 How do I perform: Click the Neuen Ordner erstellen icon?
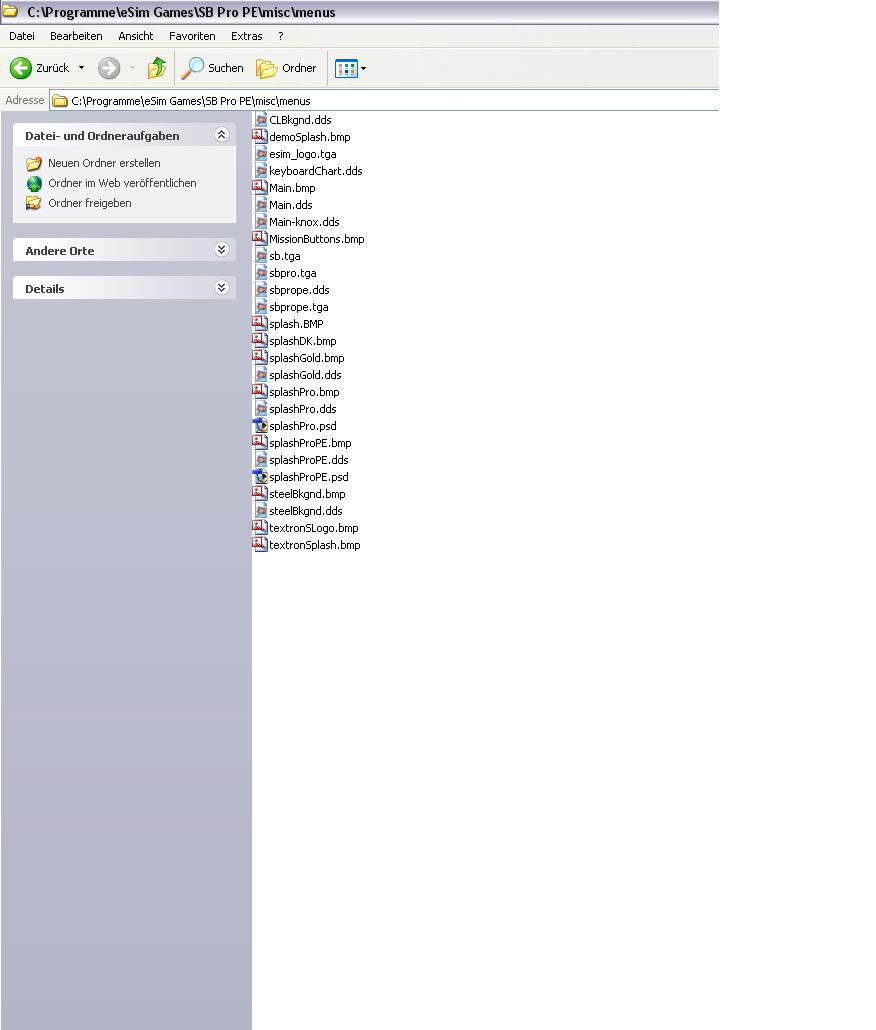tap(34, 163)
